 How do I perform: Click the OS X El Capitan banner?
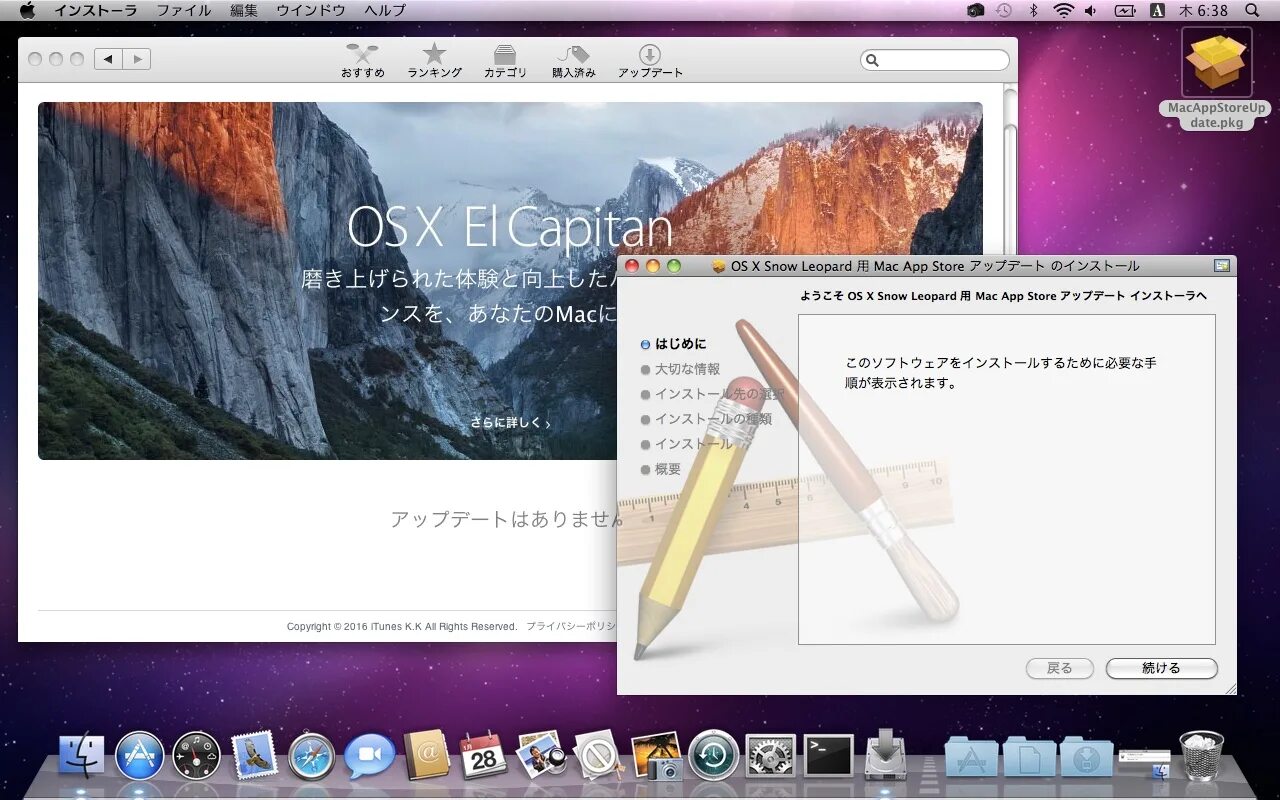510,281
